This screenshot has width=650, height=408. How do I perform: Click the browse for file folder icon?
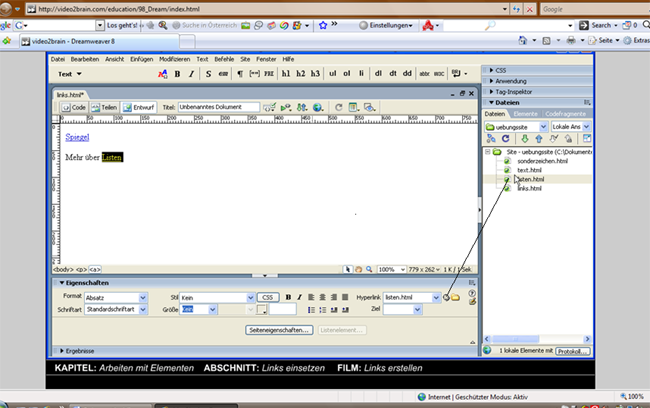pyautogui.click(x=455, y=297)
